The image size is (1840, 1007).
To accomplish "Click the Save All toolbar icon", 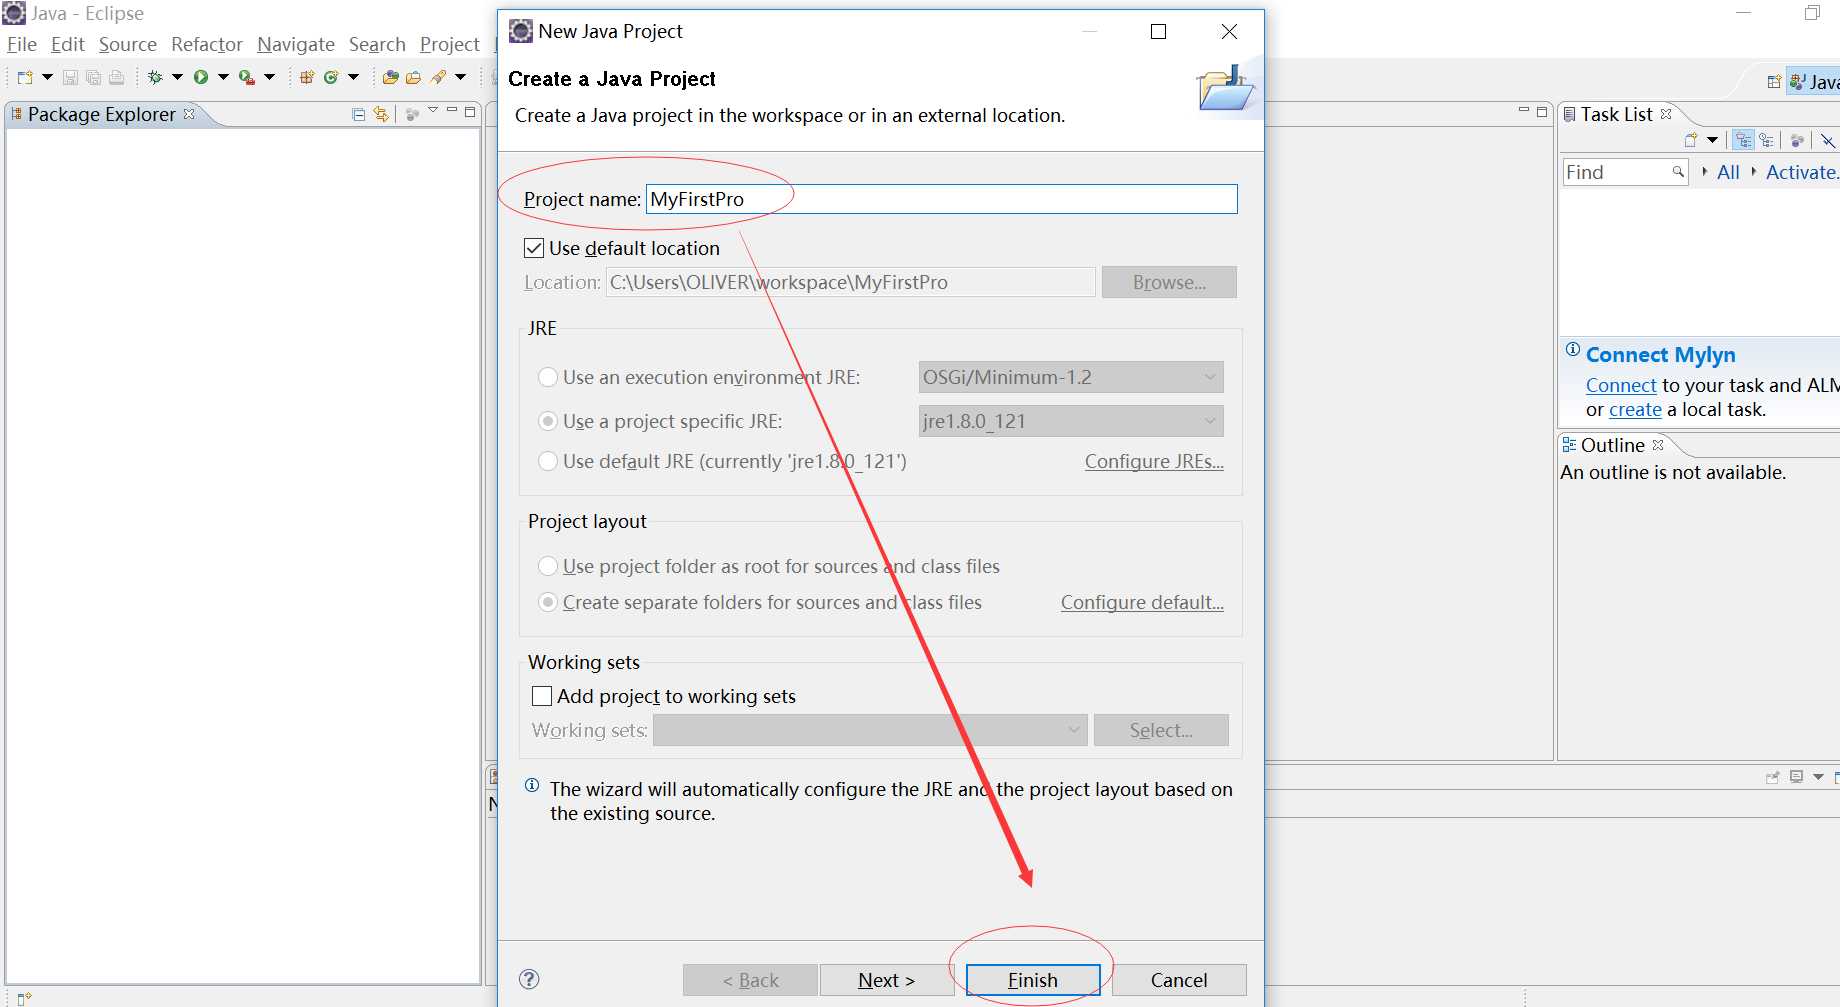I will pos(93,77).
